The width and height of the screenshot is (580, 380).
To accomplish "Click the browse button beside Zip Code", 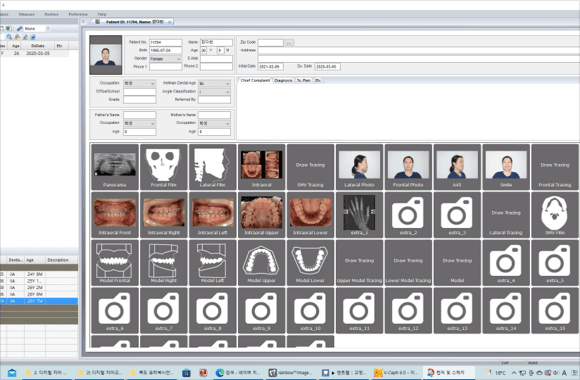I will click(x=289, y=43).
